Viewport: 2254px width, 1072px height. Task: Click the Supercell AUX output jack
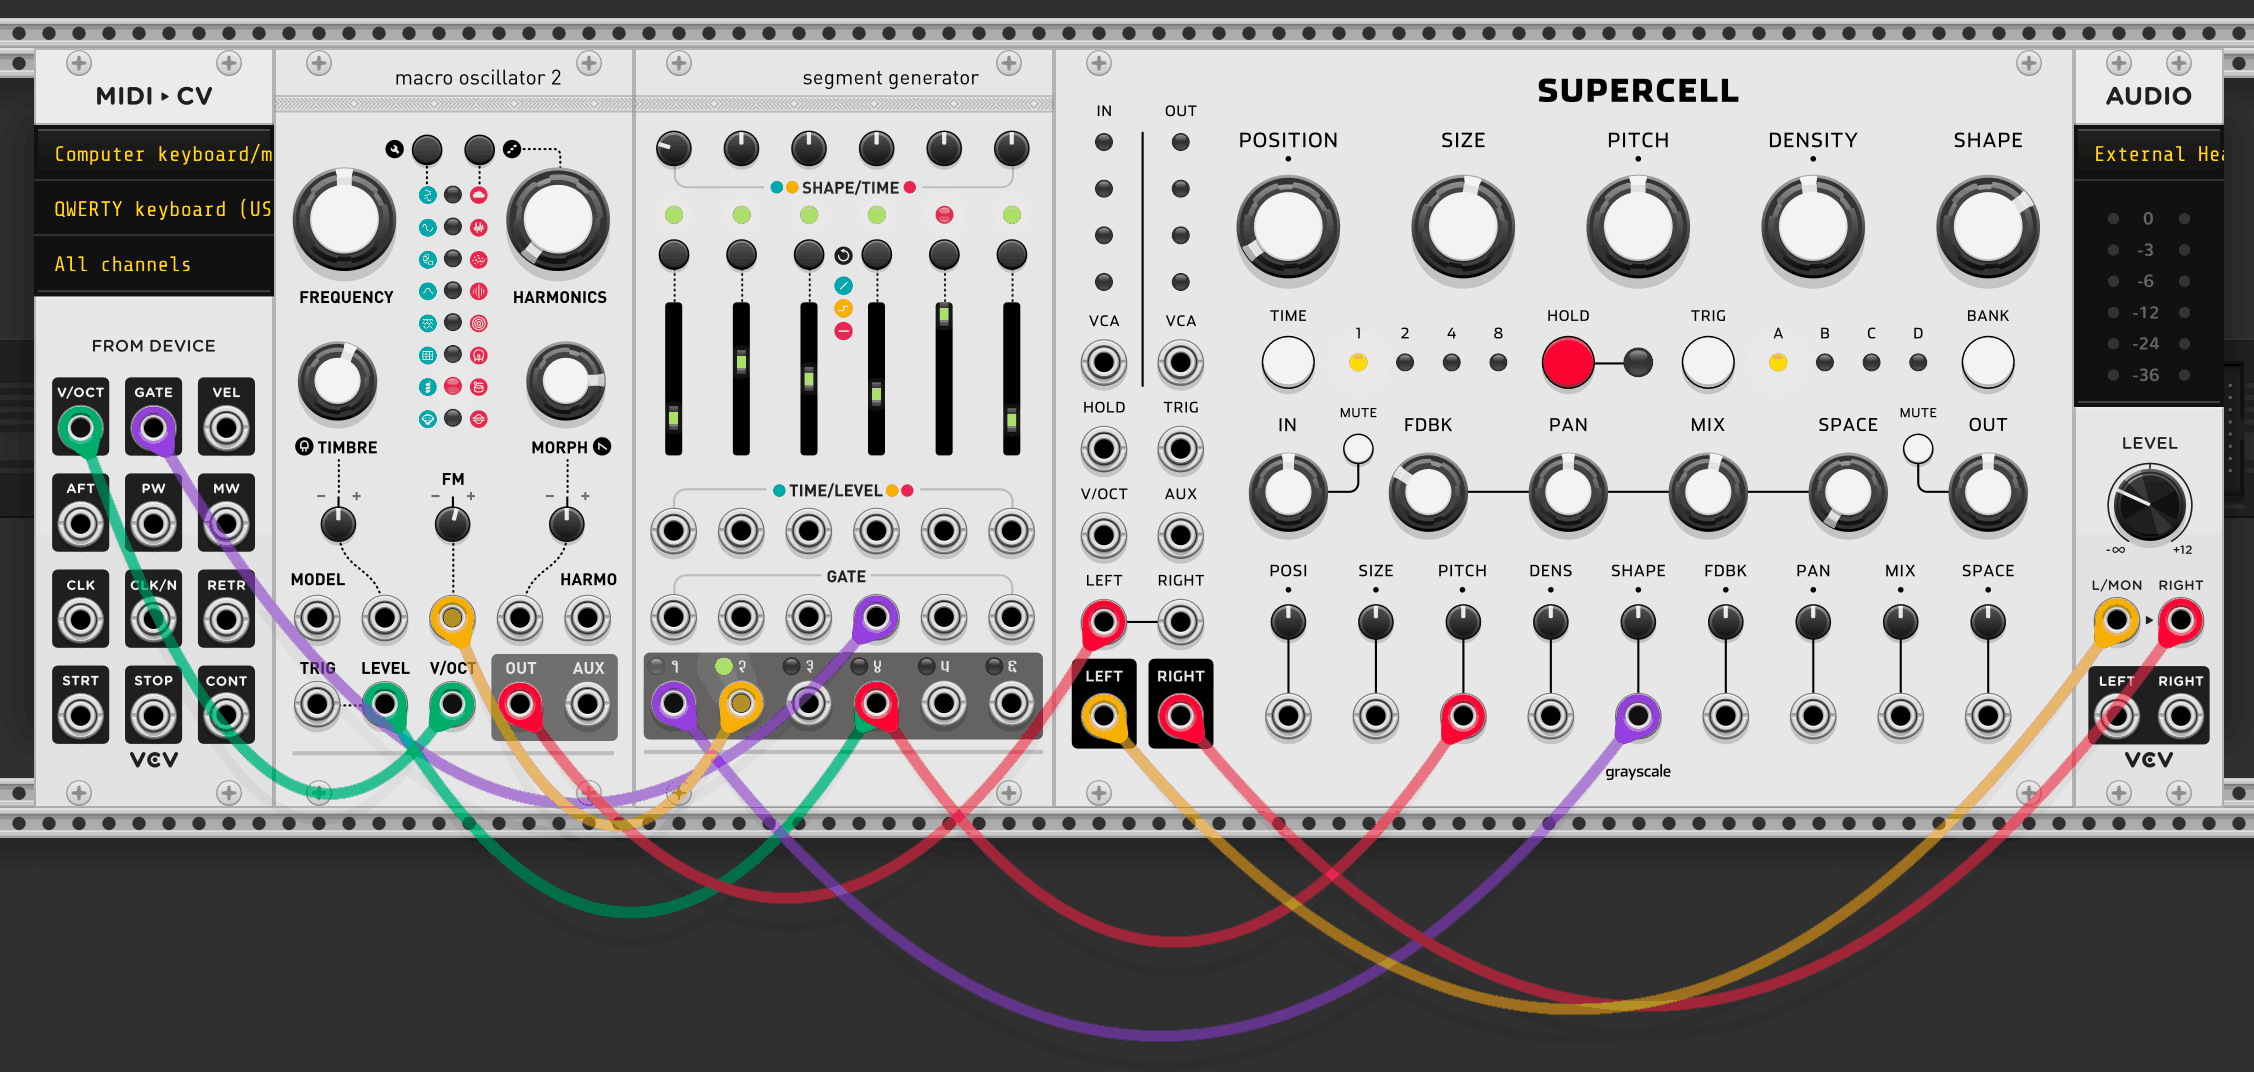[1181, 536]
